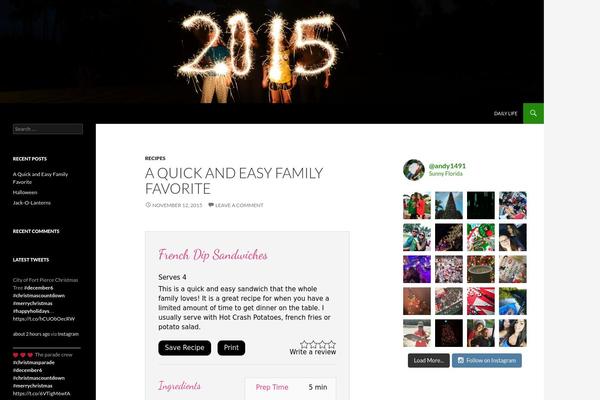Click the @andy1491 profile avatar
The image size is (600, 400).
point(414,170)
